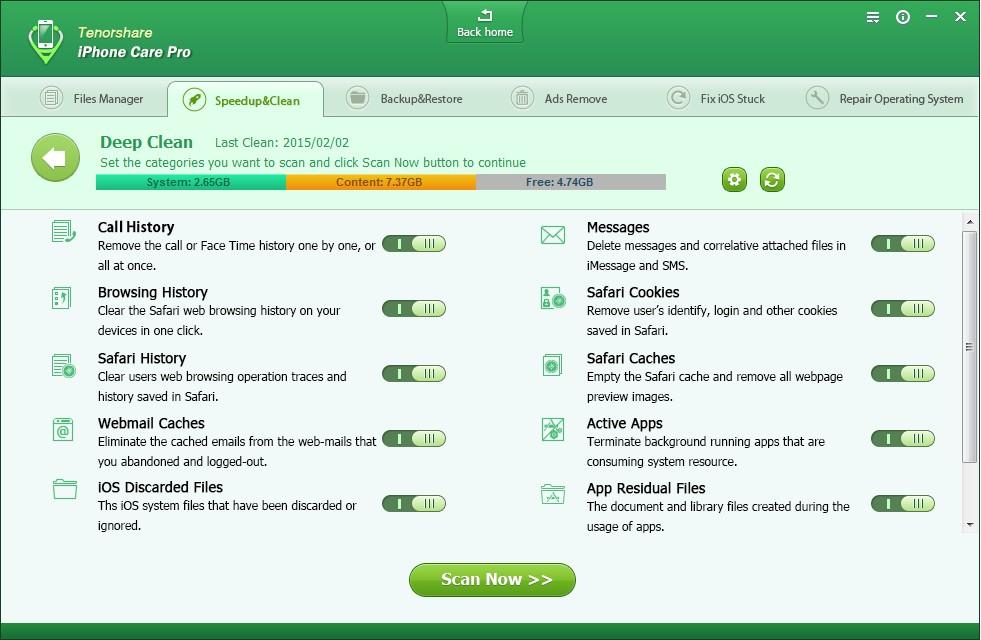981x640 pixels.
Task: Open the info icon in title bar
Action: click(903, 18)
